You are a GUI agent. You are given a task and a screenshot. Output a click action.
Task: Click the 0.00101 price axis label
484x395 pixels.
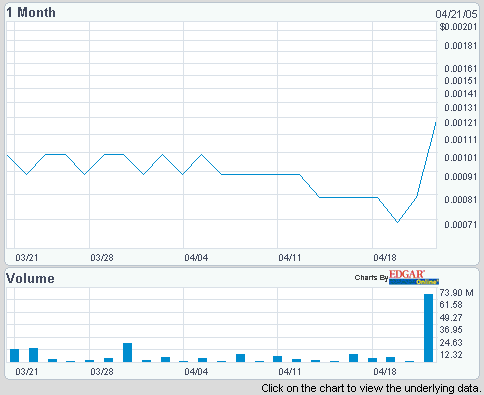point(461,157)
